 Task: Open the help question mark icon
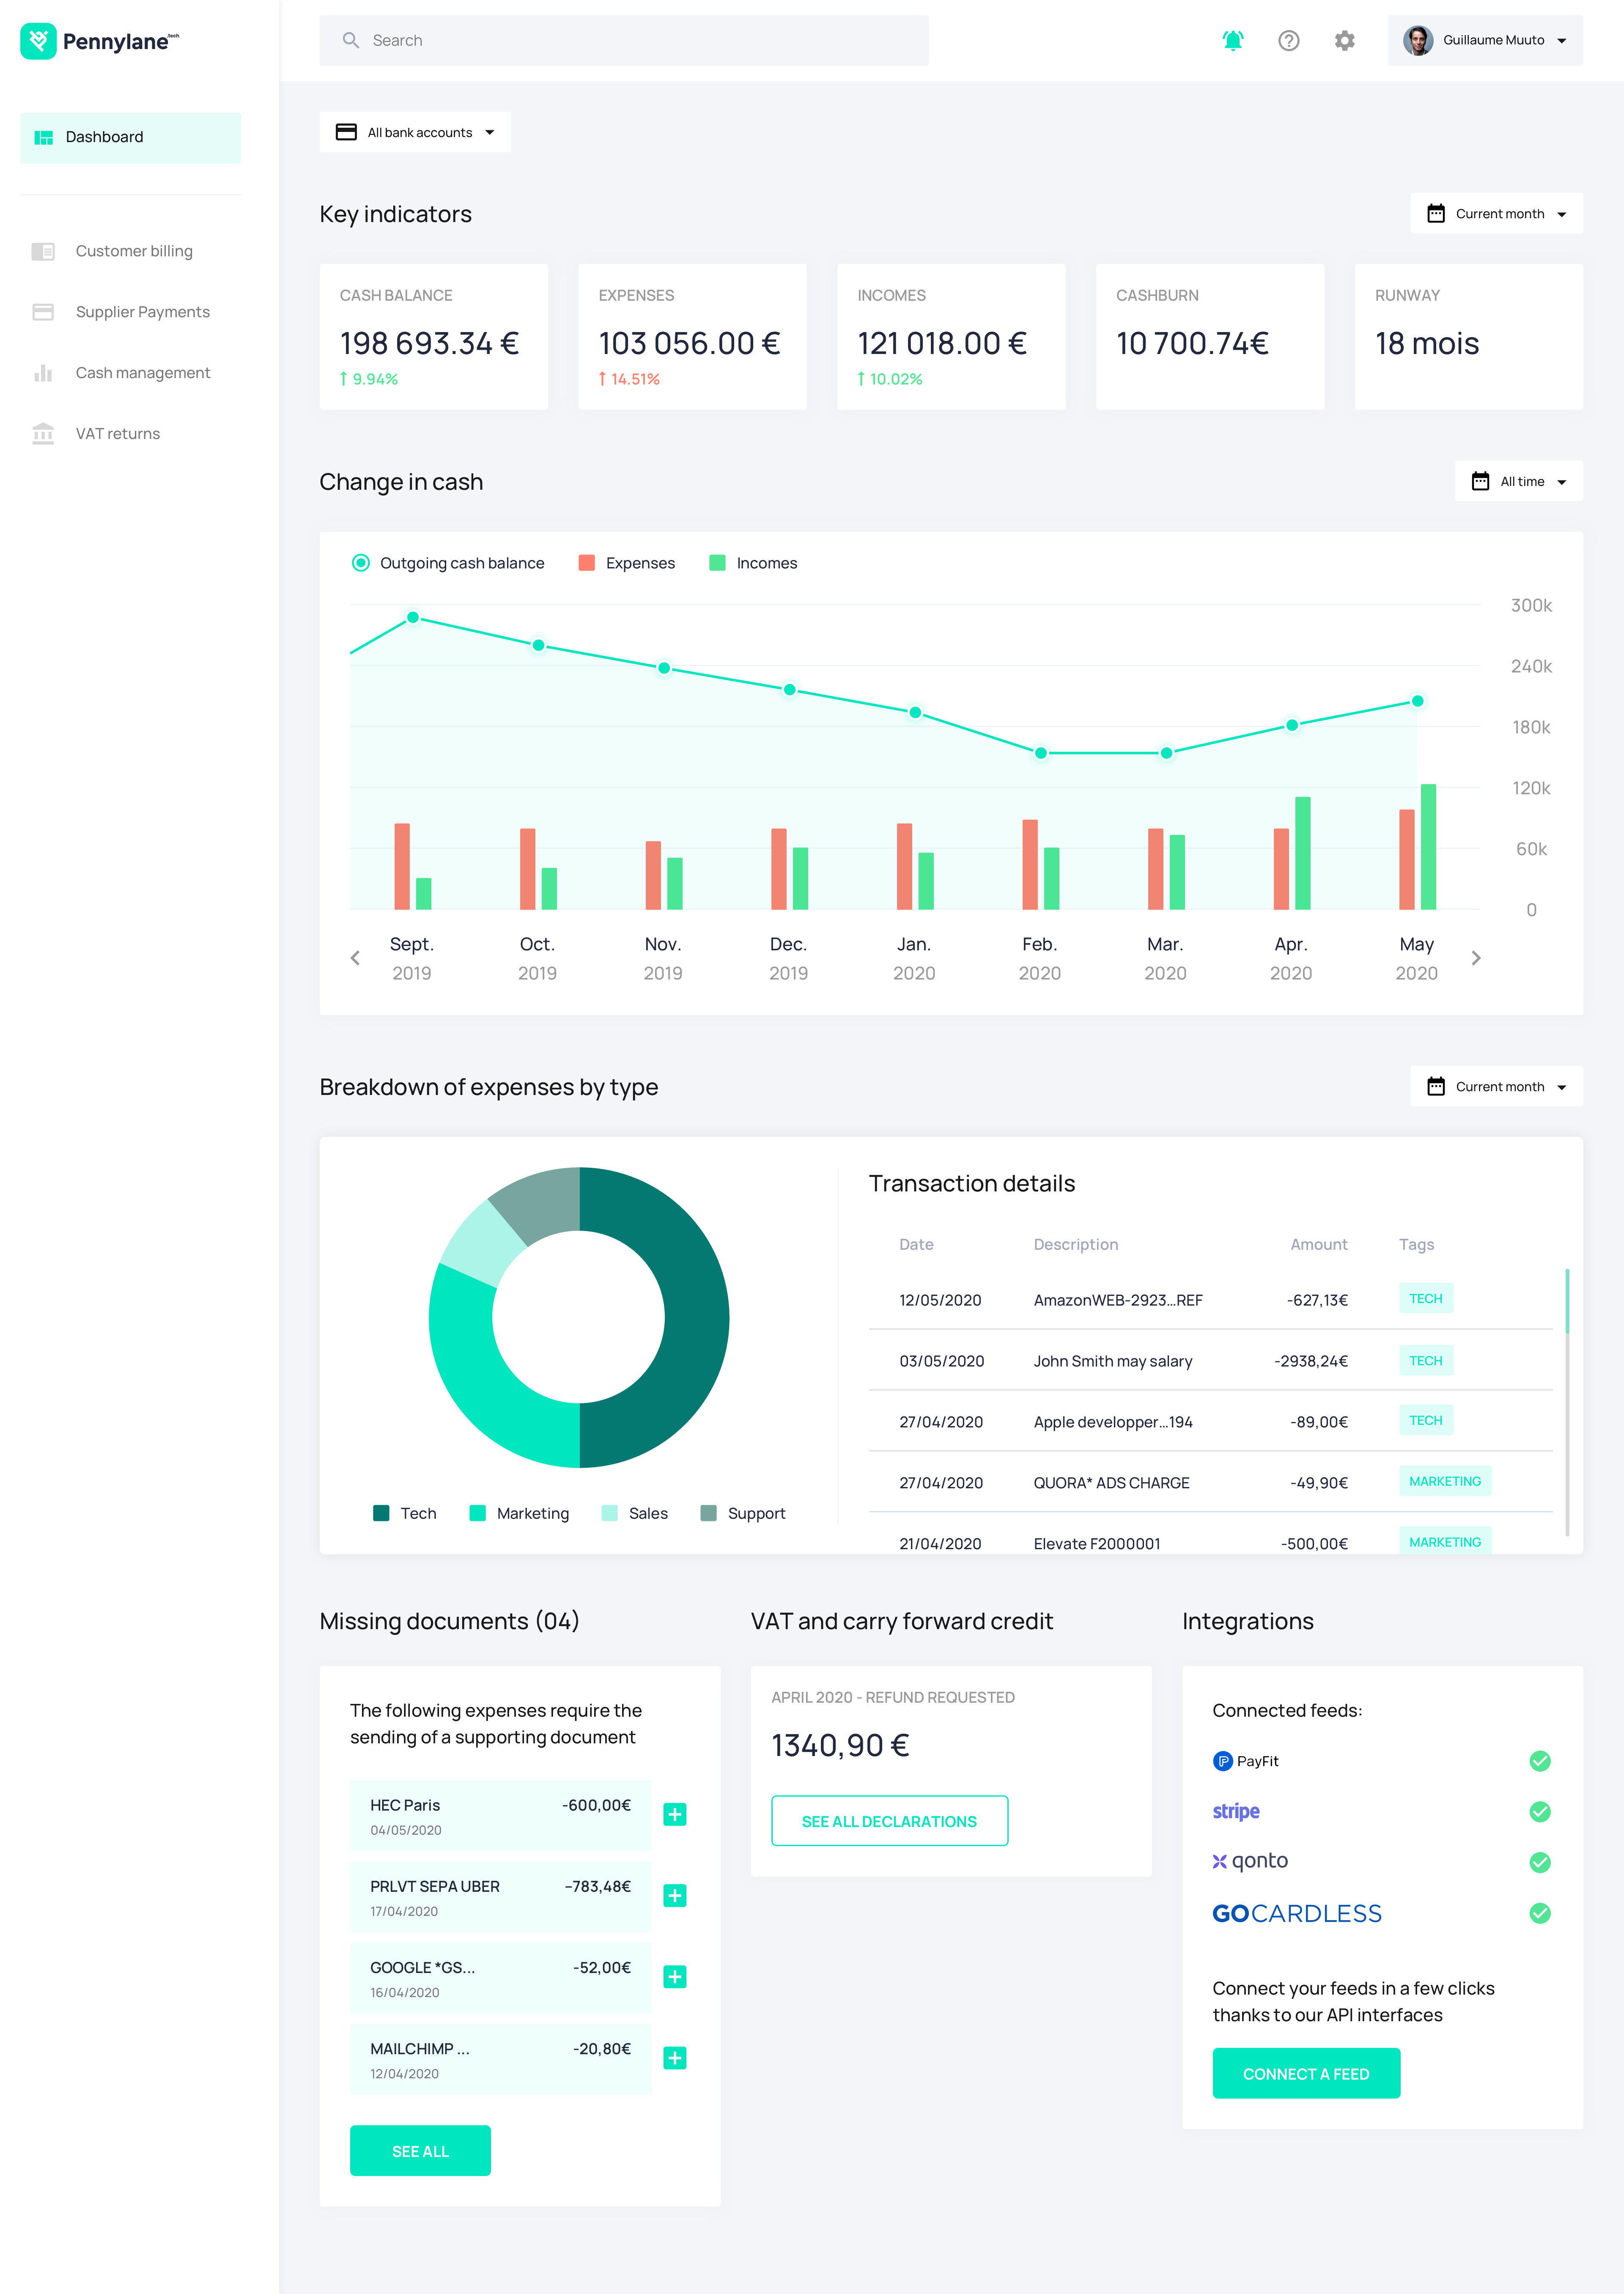pos(1288,40)
